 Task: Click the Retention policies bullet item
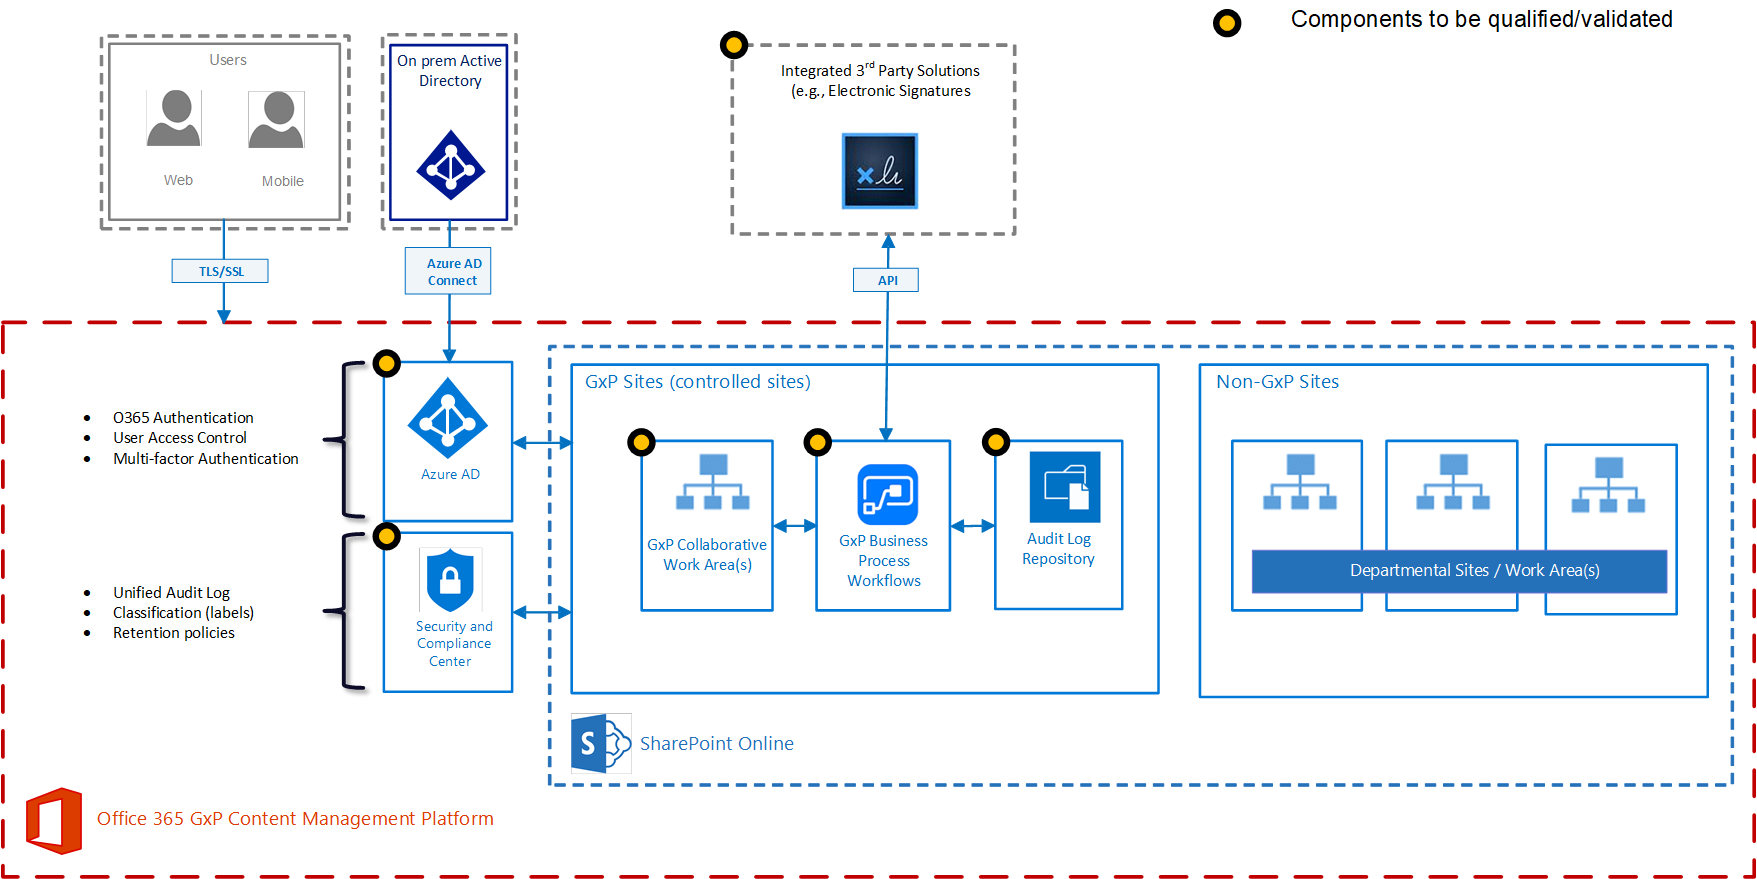[174, 633]
